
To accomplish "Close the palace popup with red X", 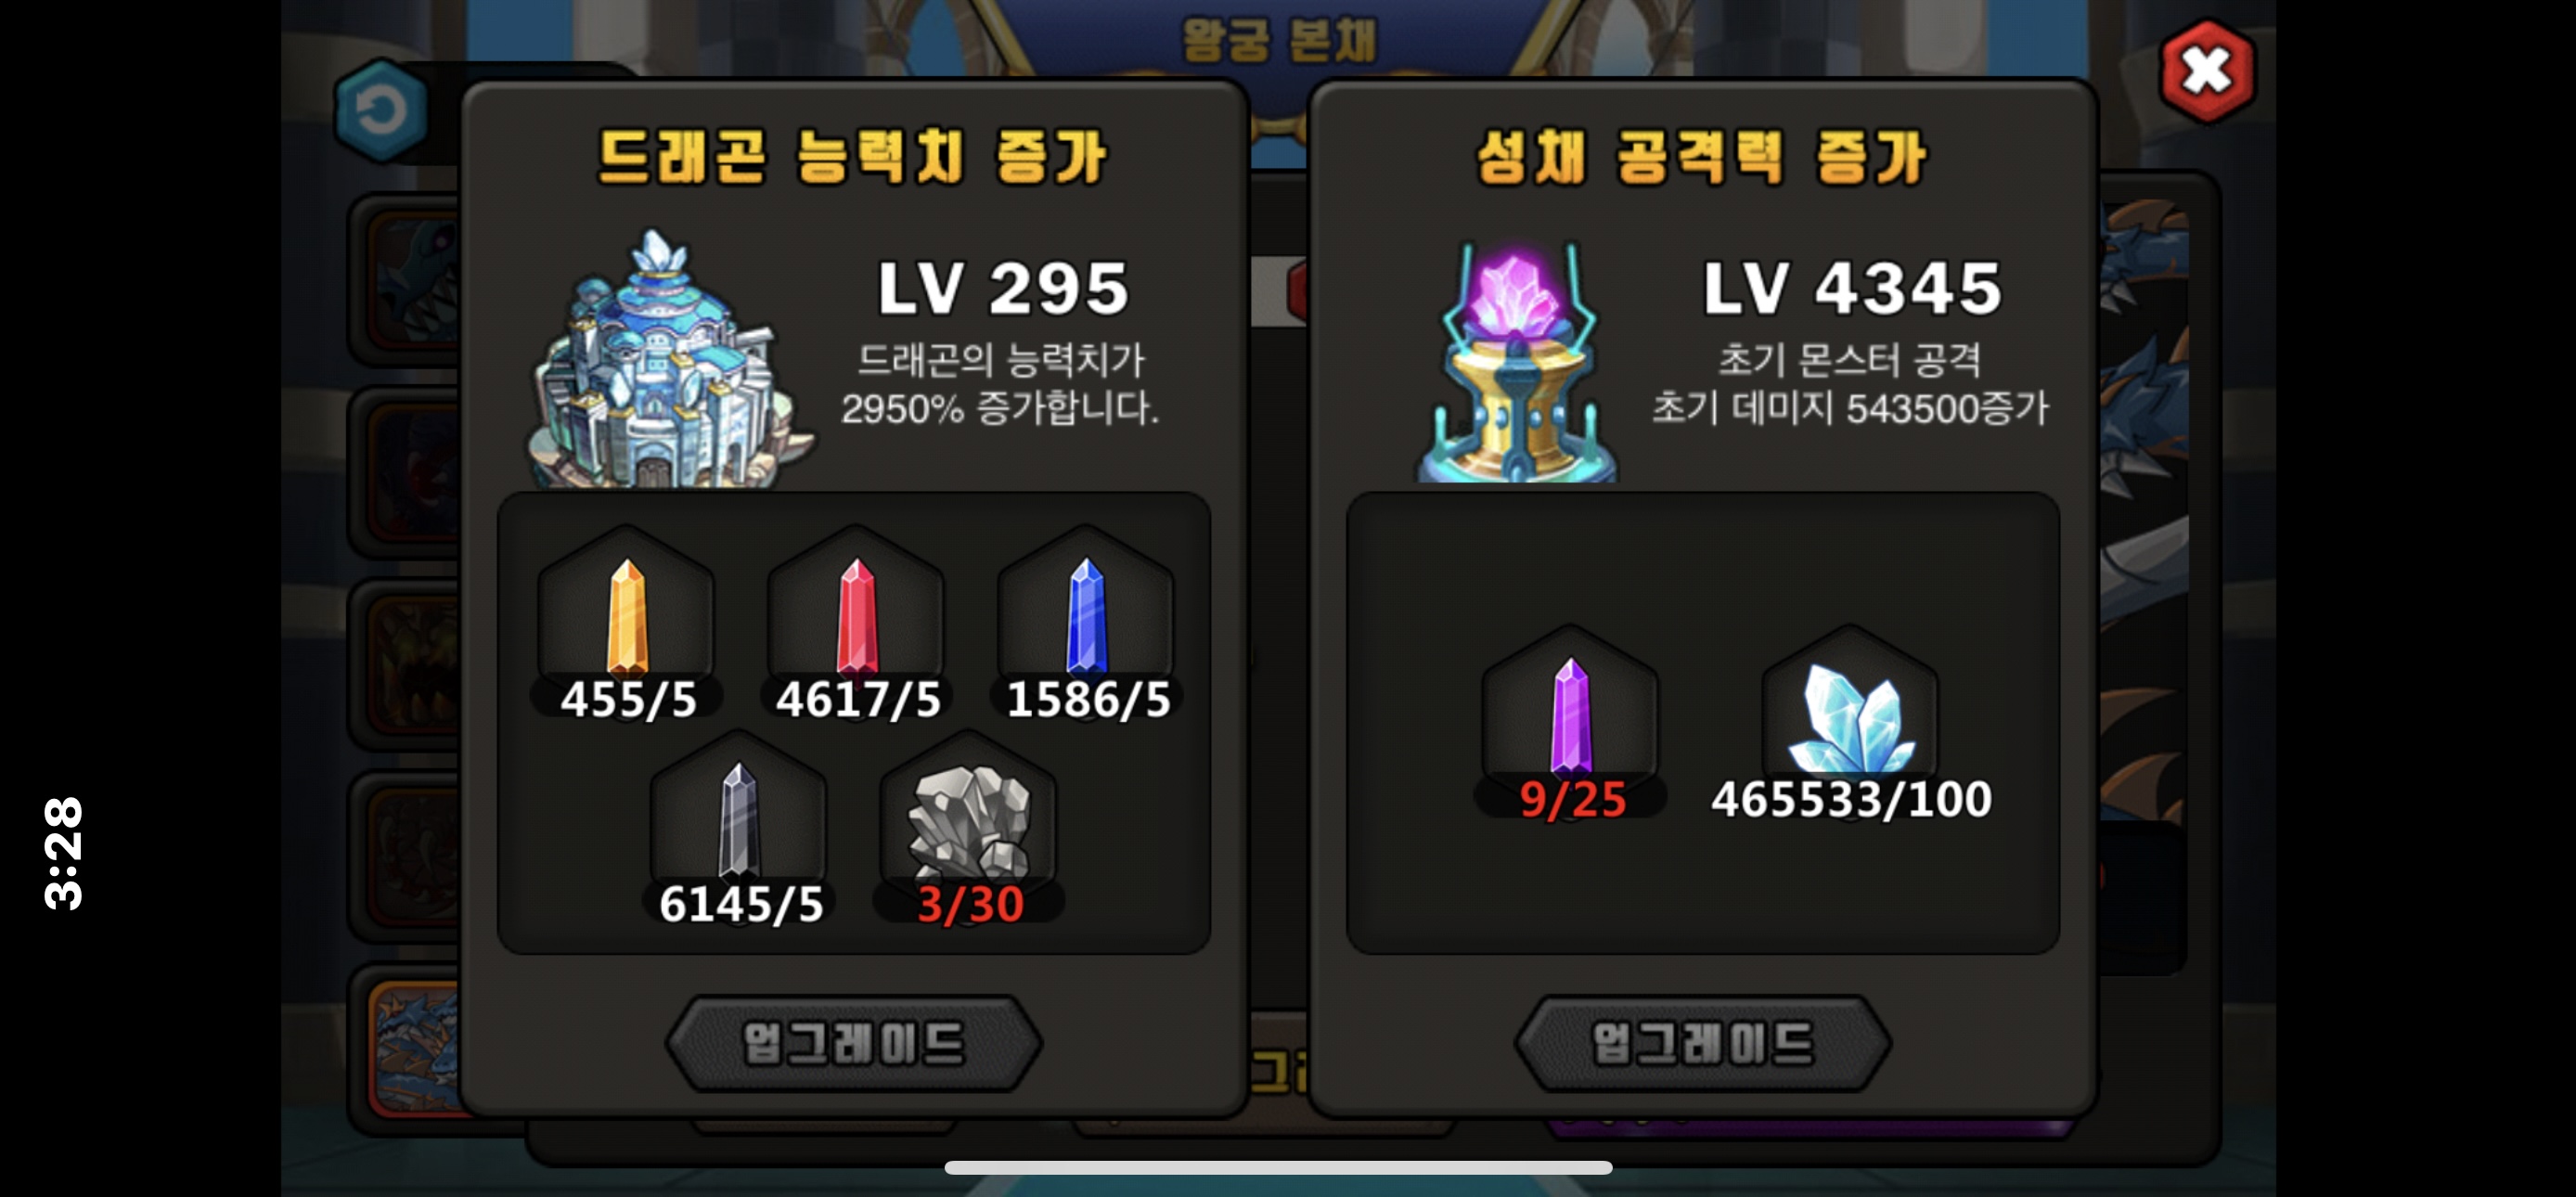I will (x=2207, y=70).
